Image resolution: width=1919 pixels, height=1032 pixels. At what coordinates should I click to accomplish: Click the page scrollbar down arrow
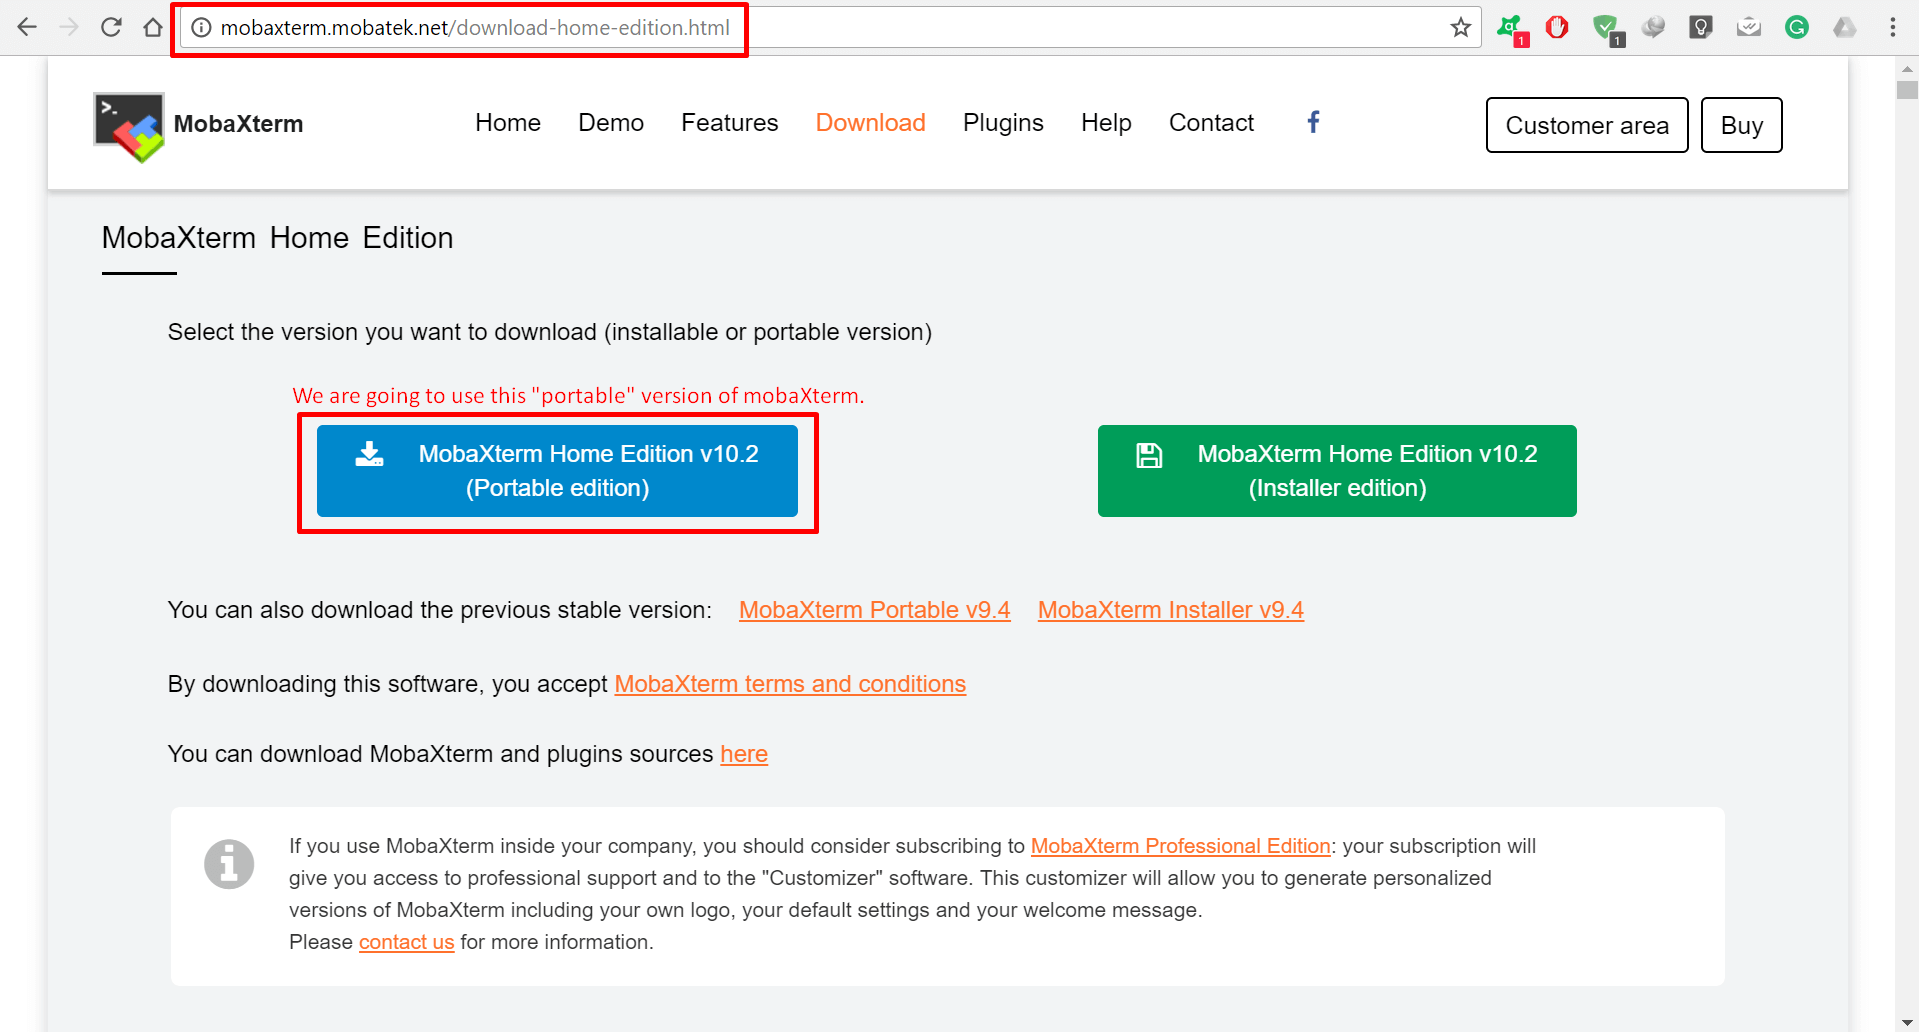coord(1907,1022)
